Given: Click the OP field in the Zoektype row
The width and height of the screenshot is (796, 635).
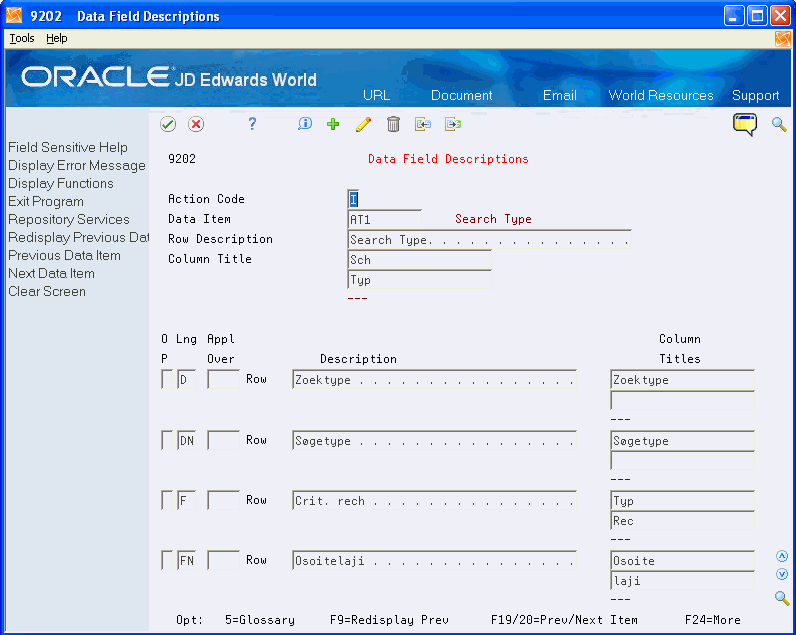Looking at the screenshot, I should pyautogui.click(x=167, y=379).
